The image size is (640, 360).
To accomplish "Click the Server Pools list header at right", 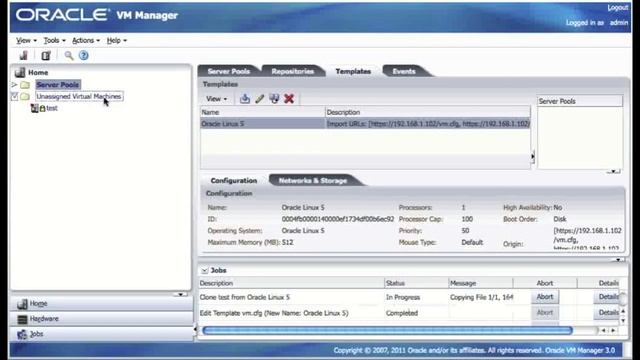I will 580,101.
